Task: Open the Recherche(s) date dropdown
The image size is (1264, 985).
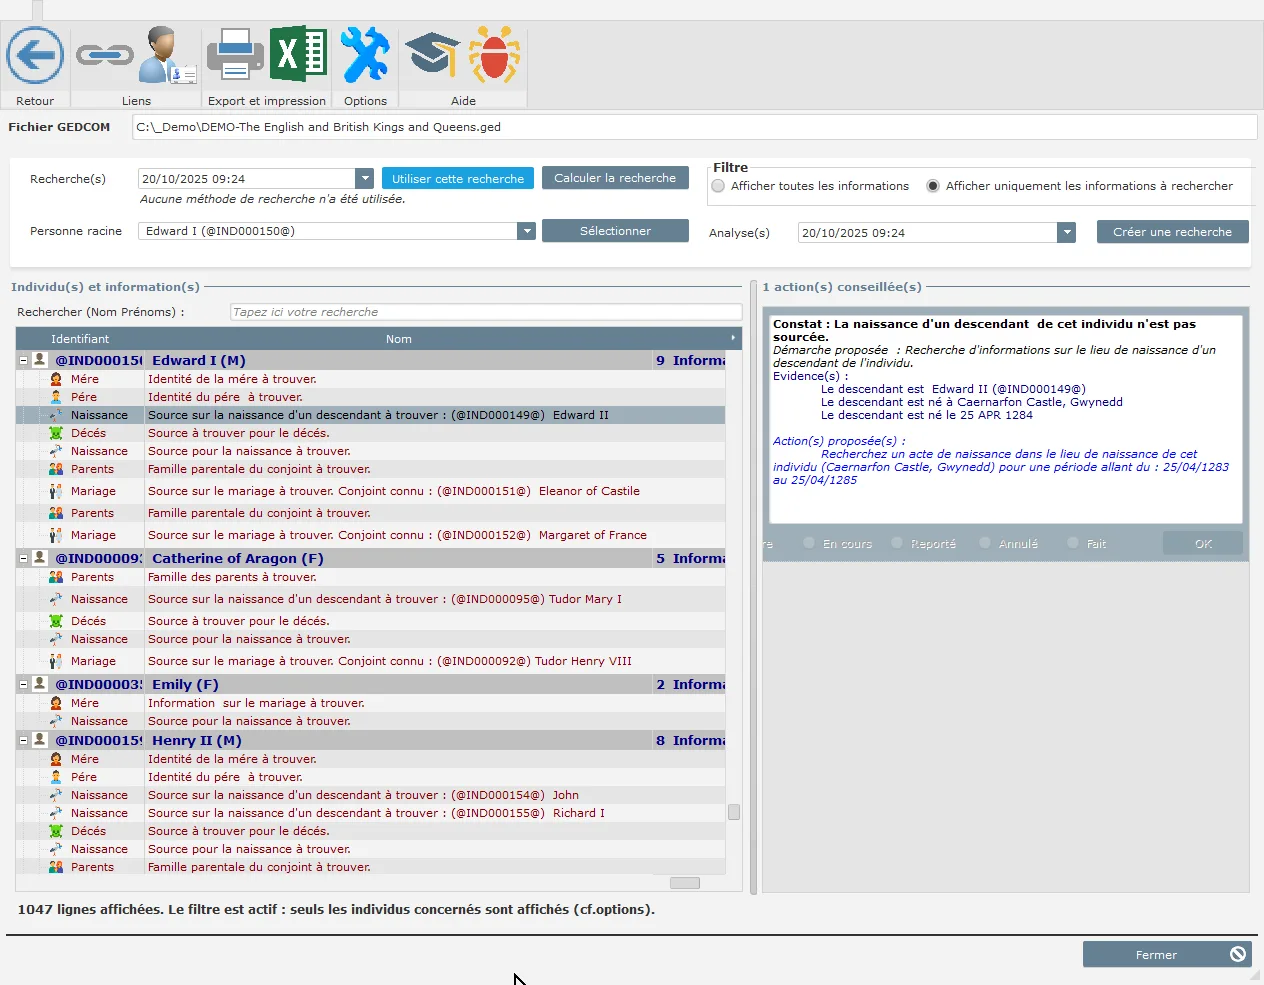Action: coord(364,179)
